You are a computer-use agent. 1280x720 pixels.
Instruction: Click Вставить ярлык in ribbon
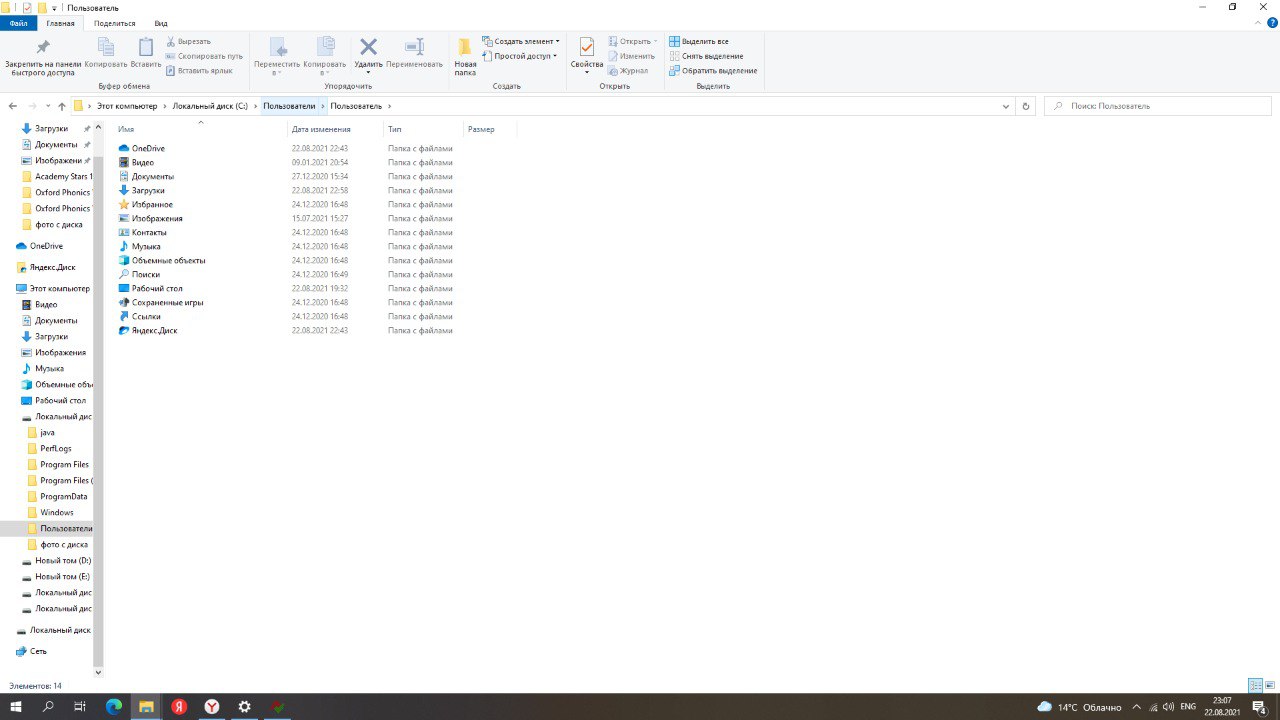pos(199,70)
